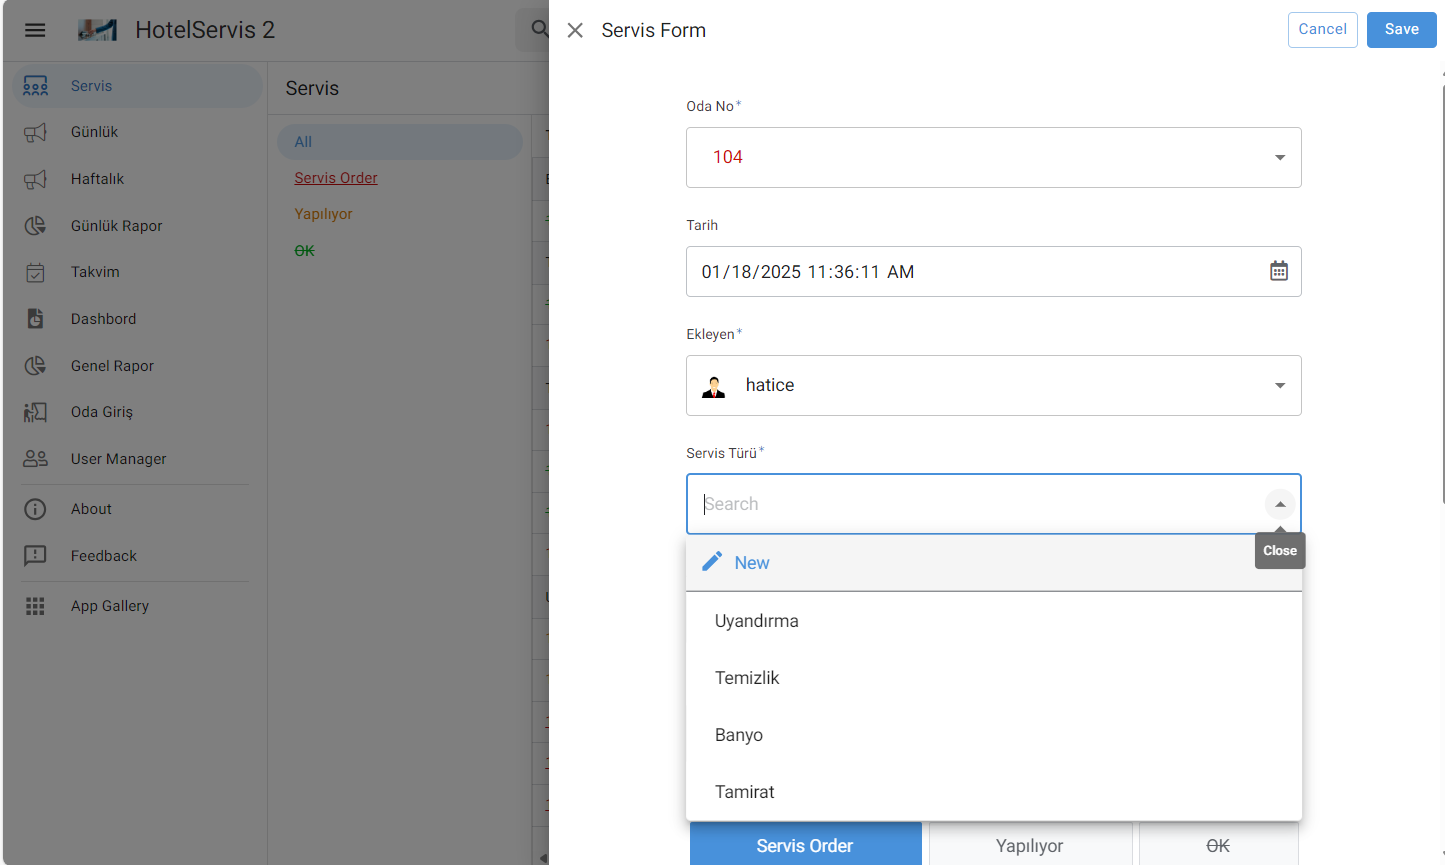
Task: Click the Günlük megaphone icon in sidebar
Action: tap(35, 132)
